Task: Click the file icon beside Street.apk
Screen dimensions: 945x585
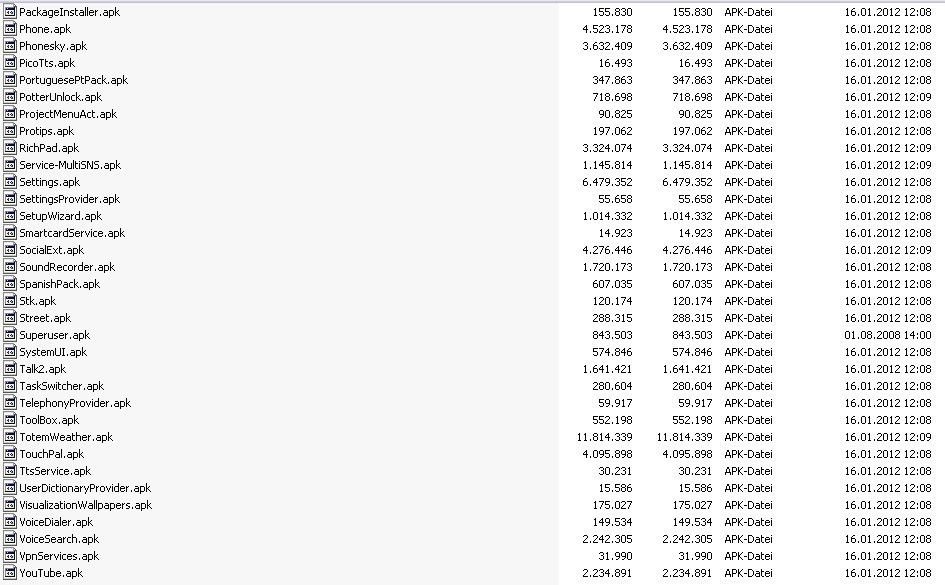Action: (10, 318)
